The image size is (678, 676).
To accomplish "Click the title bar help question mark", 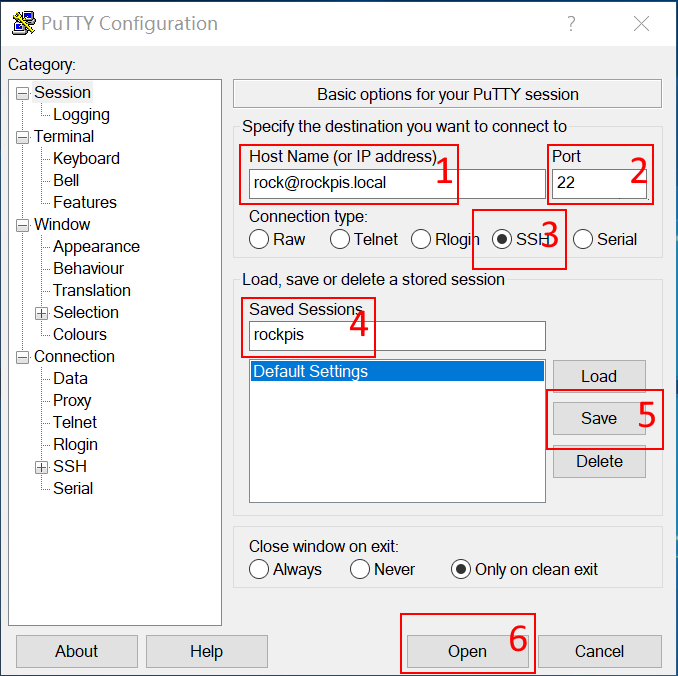I will (x=571, y=24).
